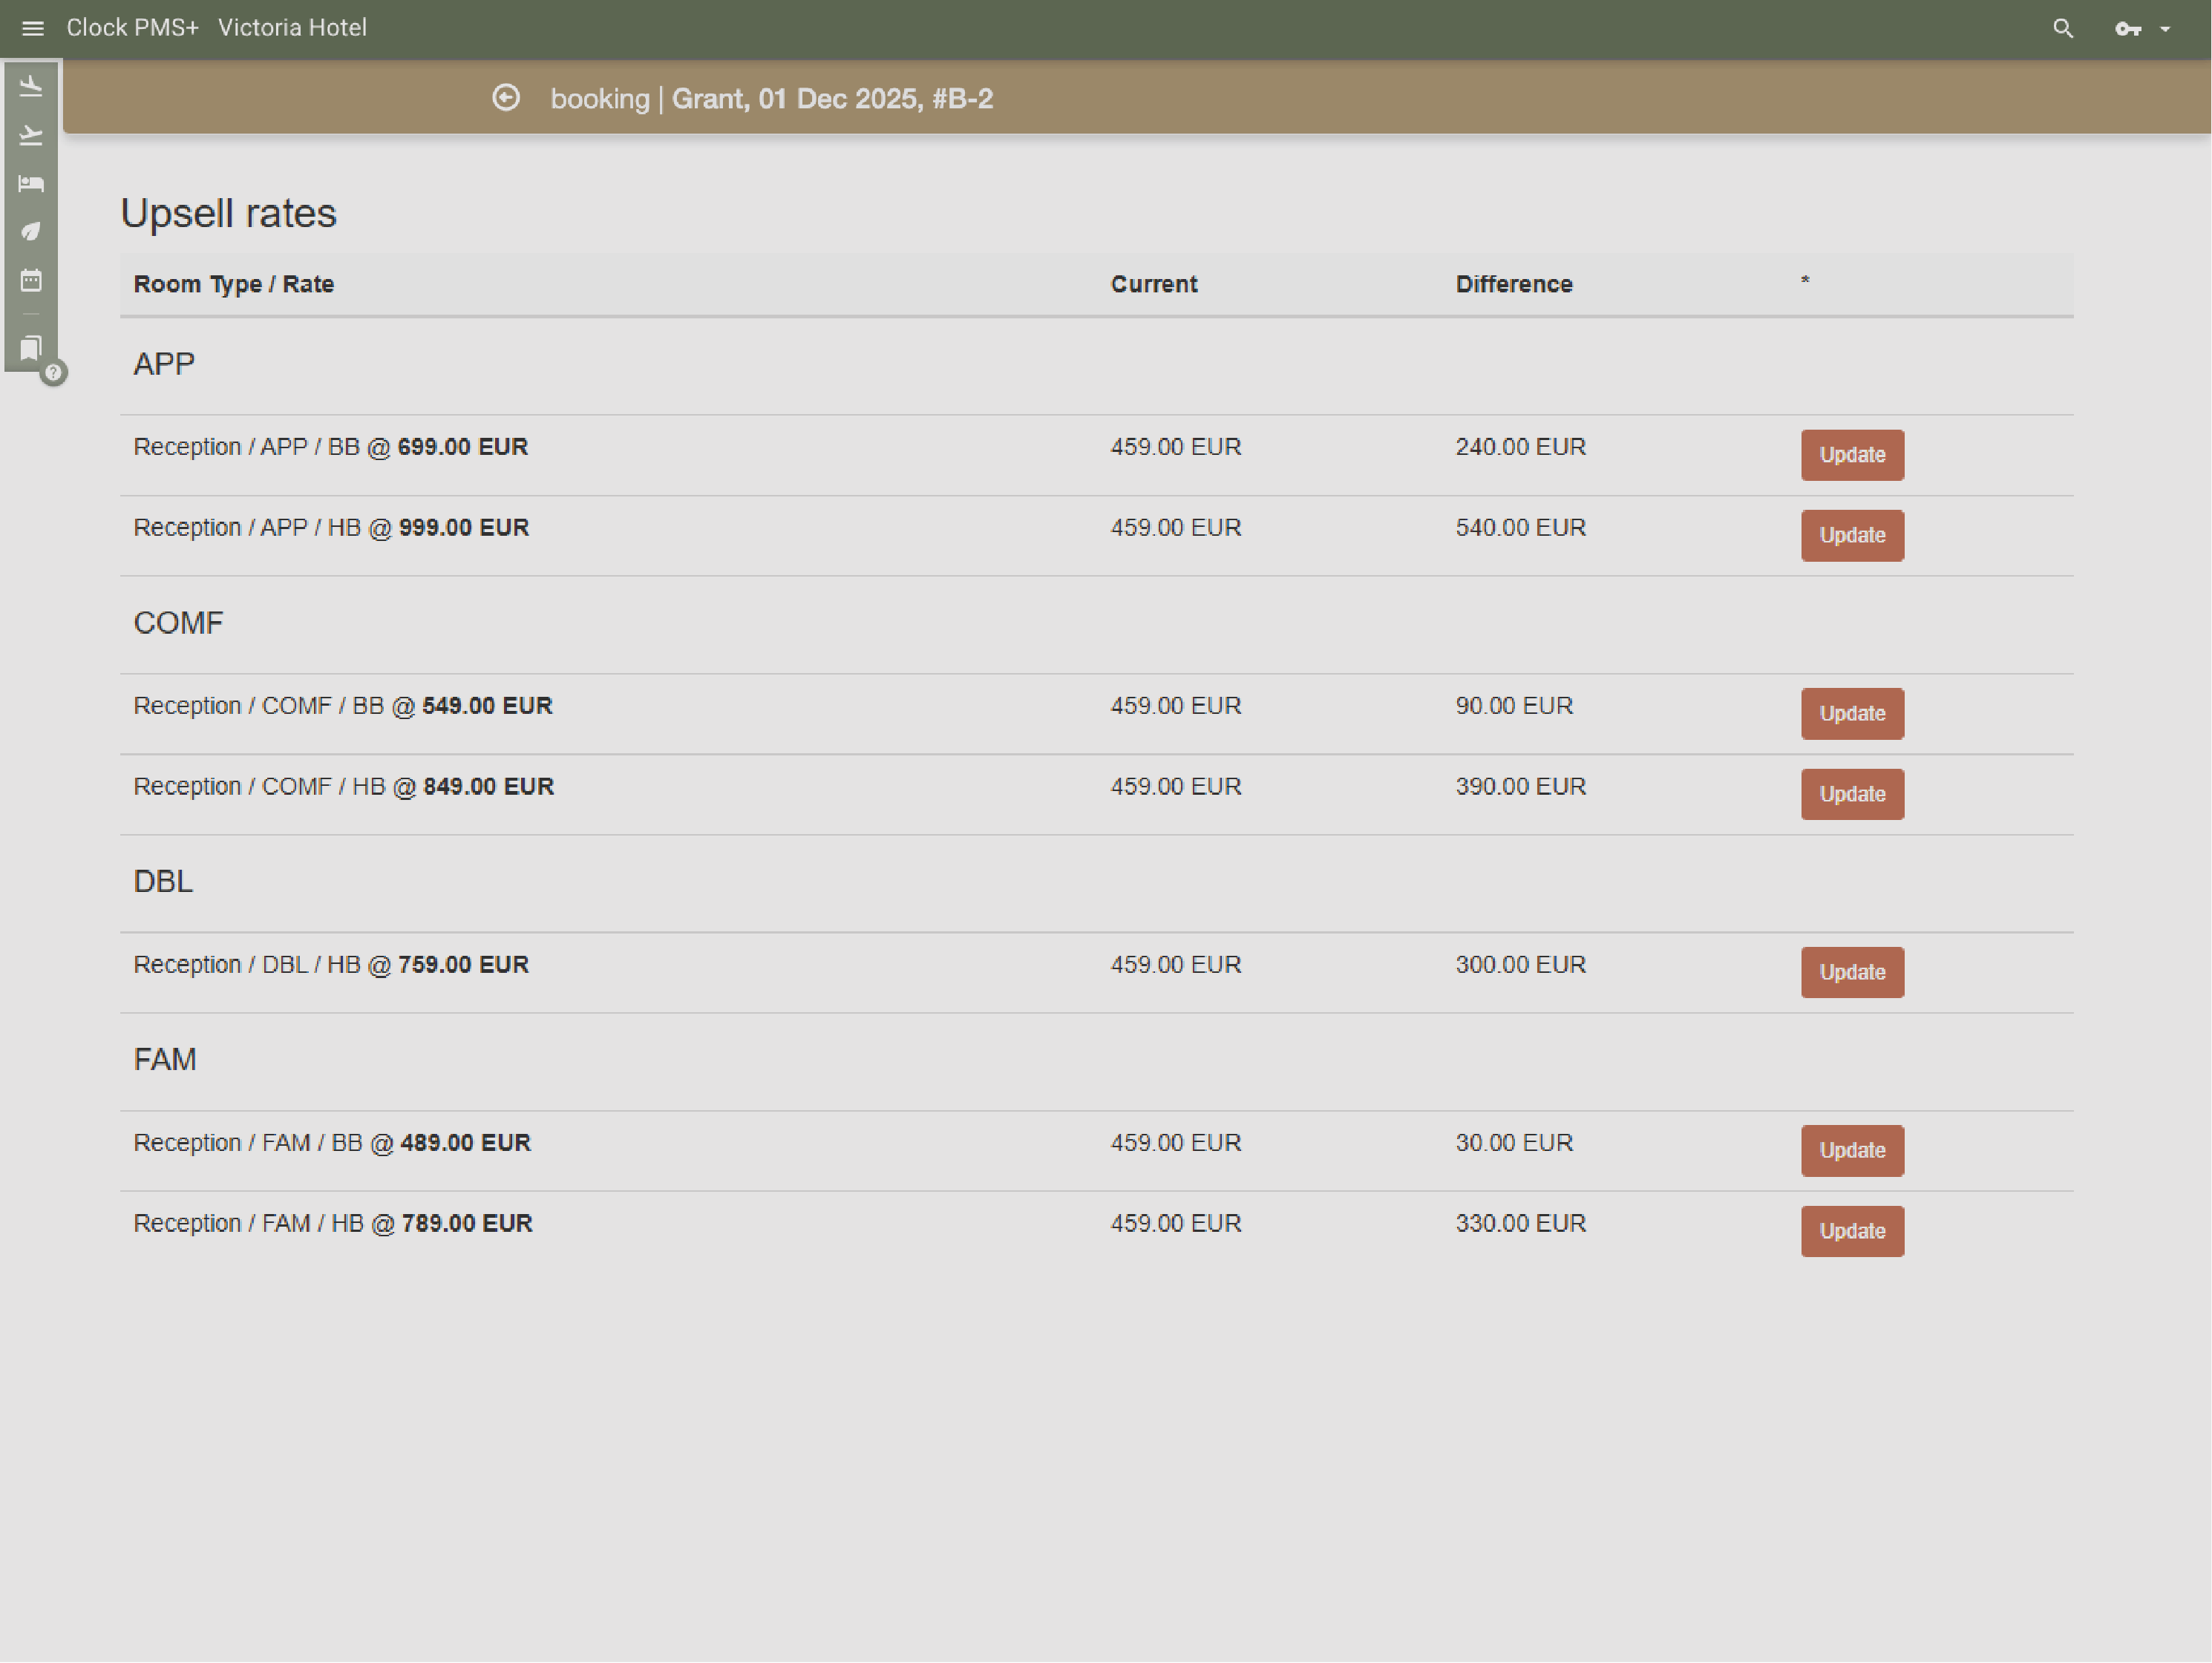Update the DBL / HB rate at 759.00 EUR
The width and height of the screenshot is (2212, 1663).
pos(1851,971)
